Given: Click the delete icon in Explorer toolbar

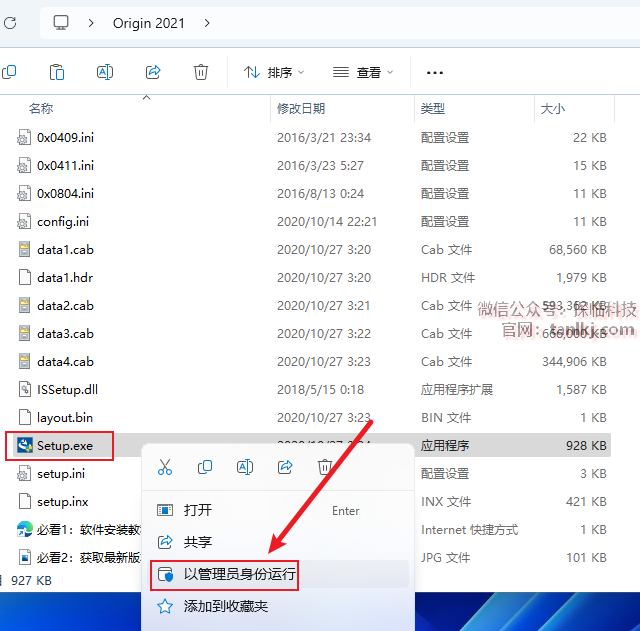Looking at the screenshot, I should click(201, 72).
